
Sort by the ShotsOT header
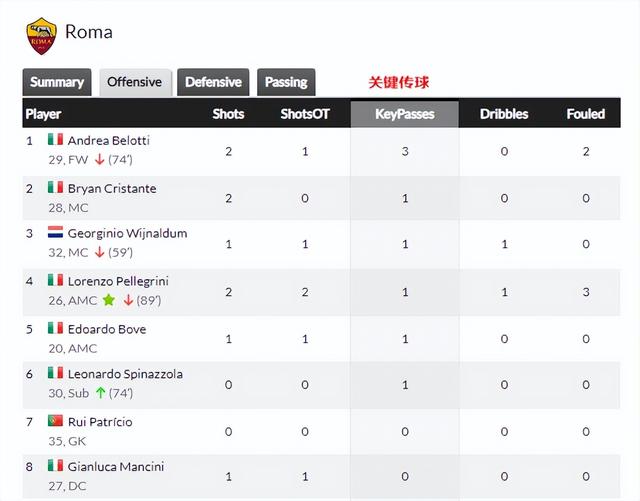point(305,114)
